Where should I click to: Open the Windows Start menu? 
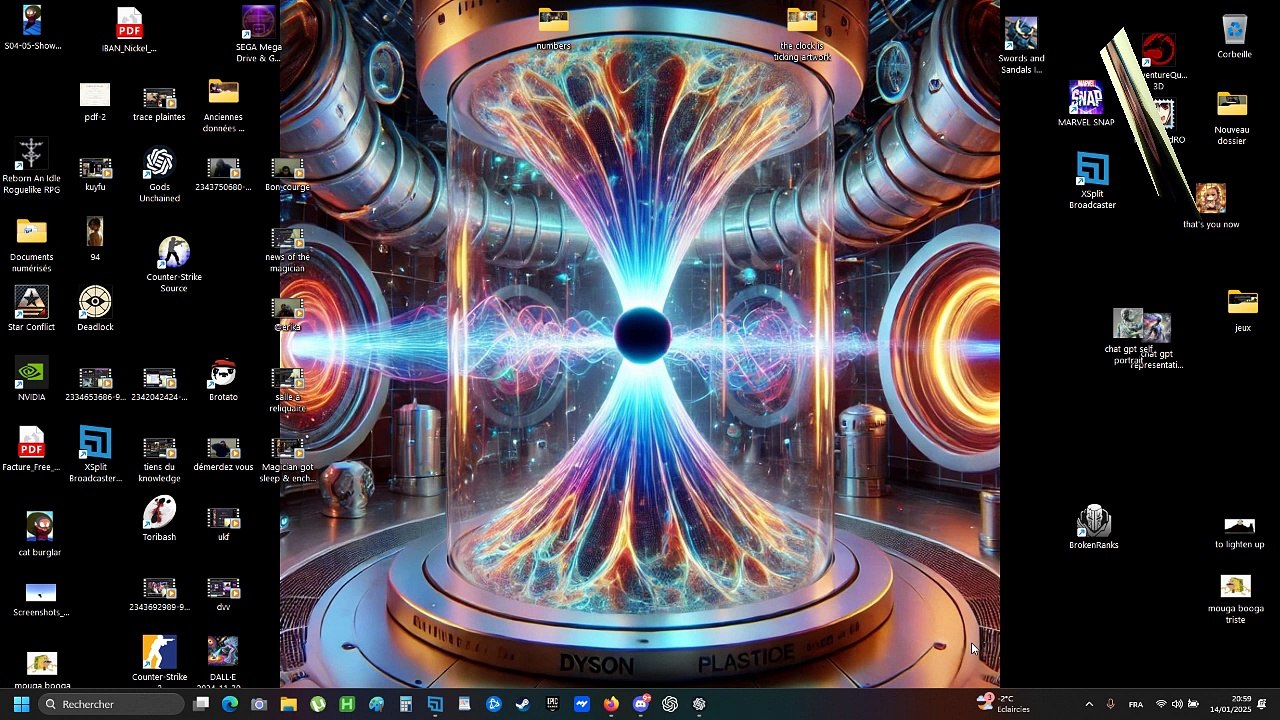pyautogui.click(x=21, y=704)
